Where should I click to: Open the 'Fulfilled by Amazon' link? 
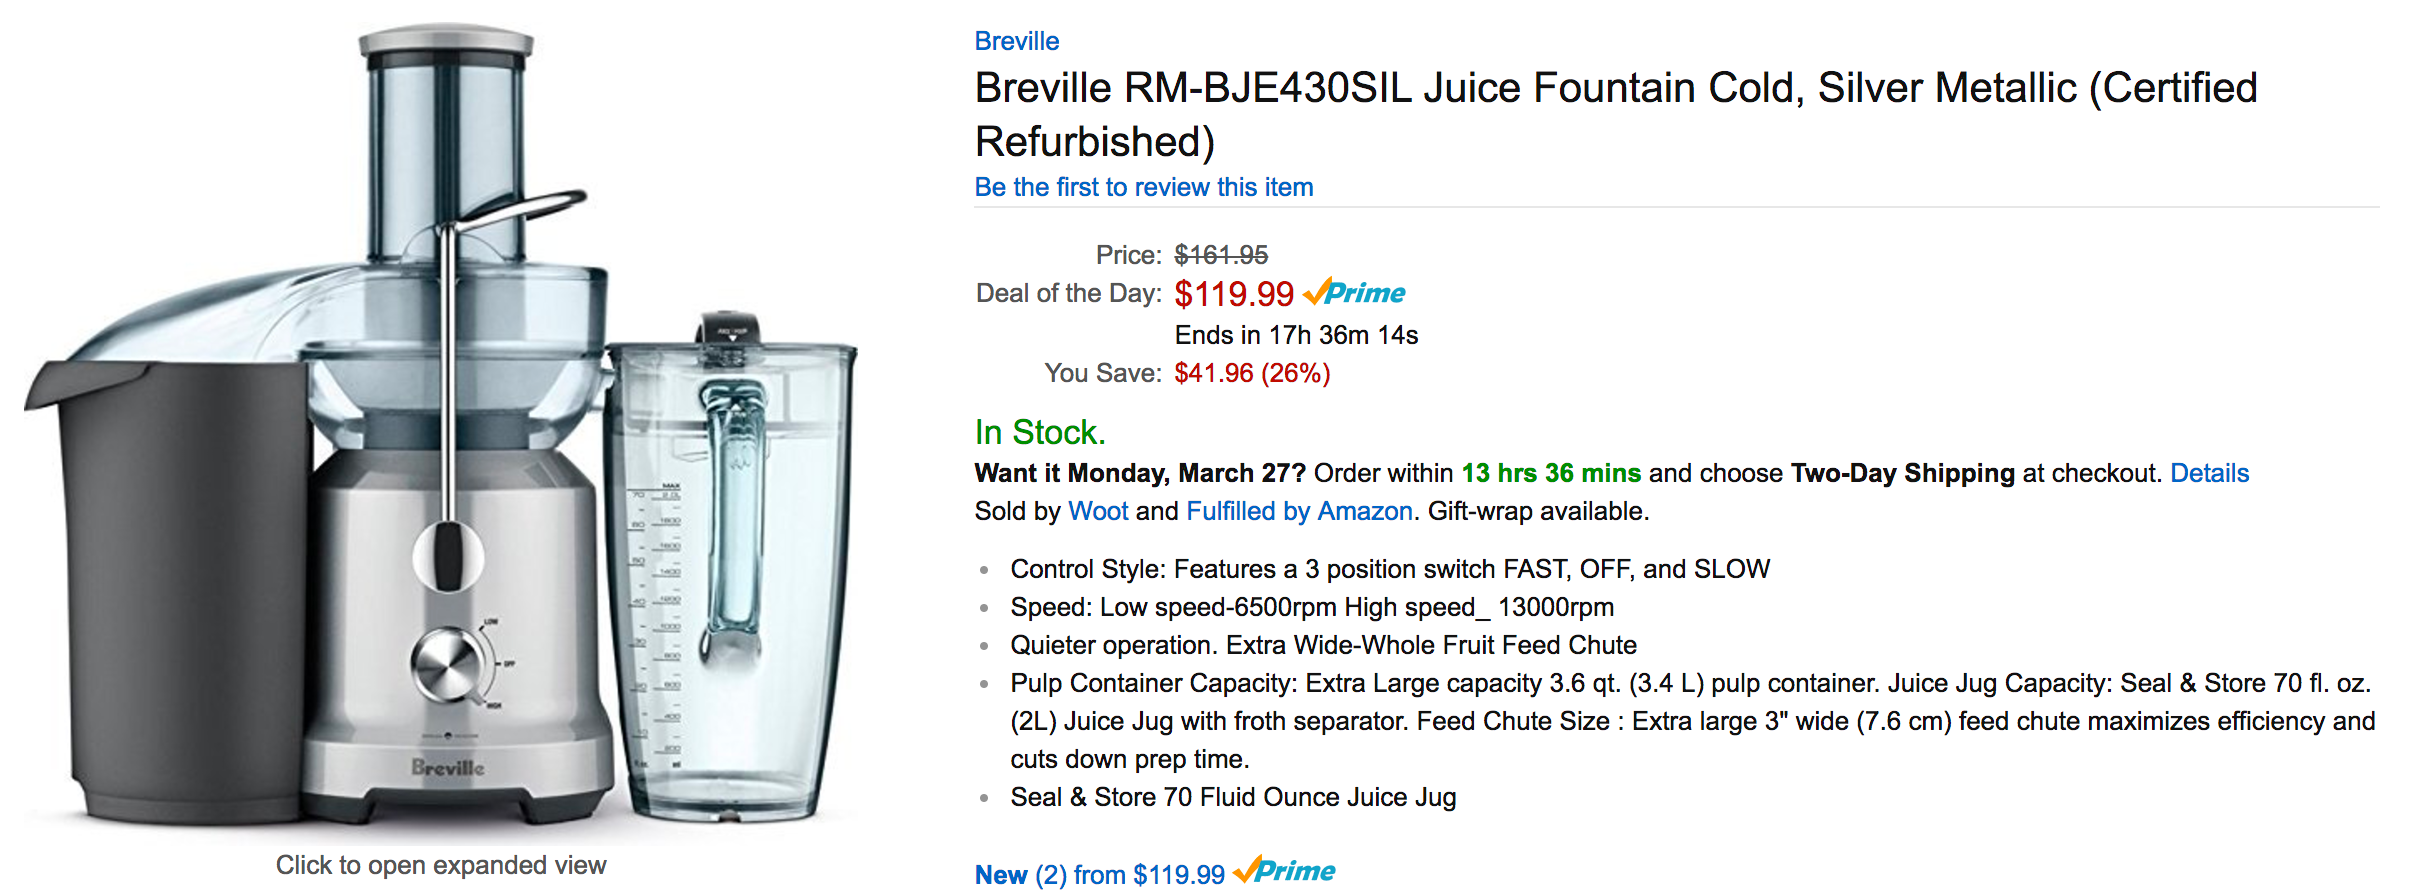point(1298,511)
